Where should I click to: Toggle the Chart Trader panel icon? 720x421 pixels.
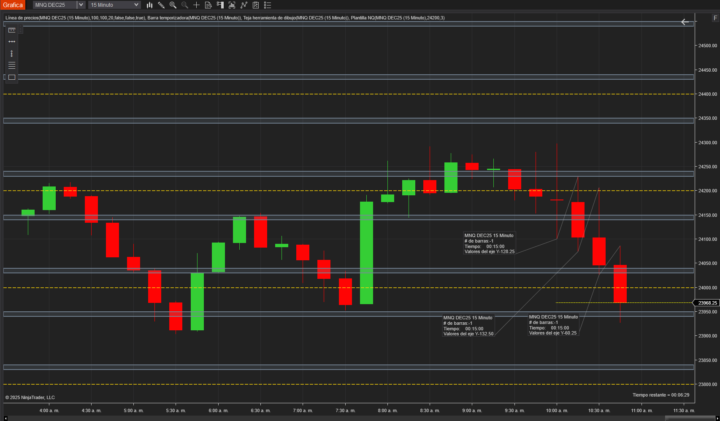pyautogui.click(x=220, y=5)
